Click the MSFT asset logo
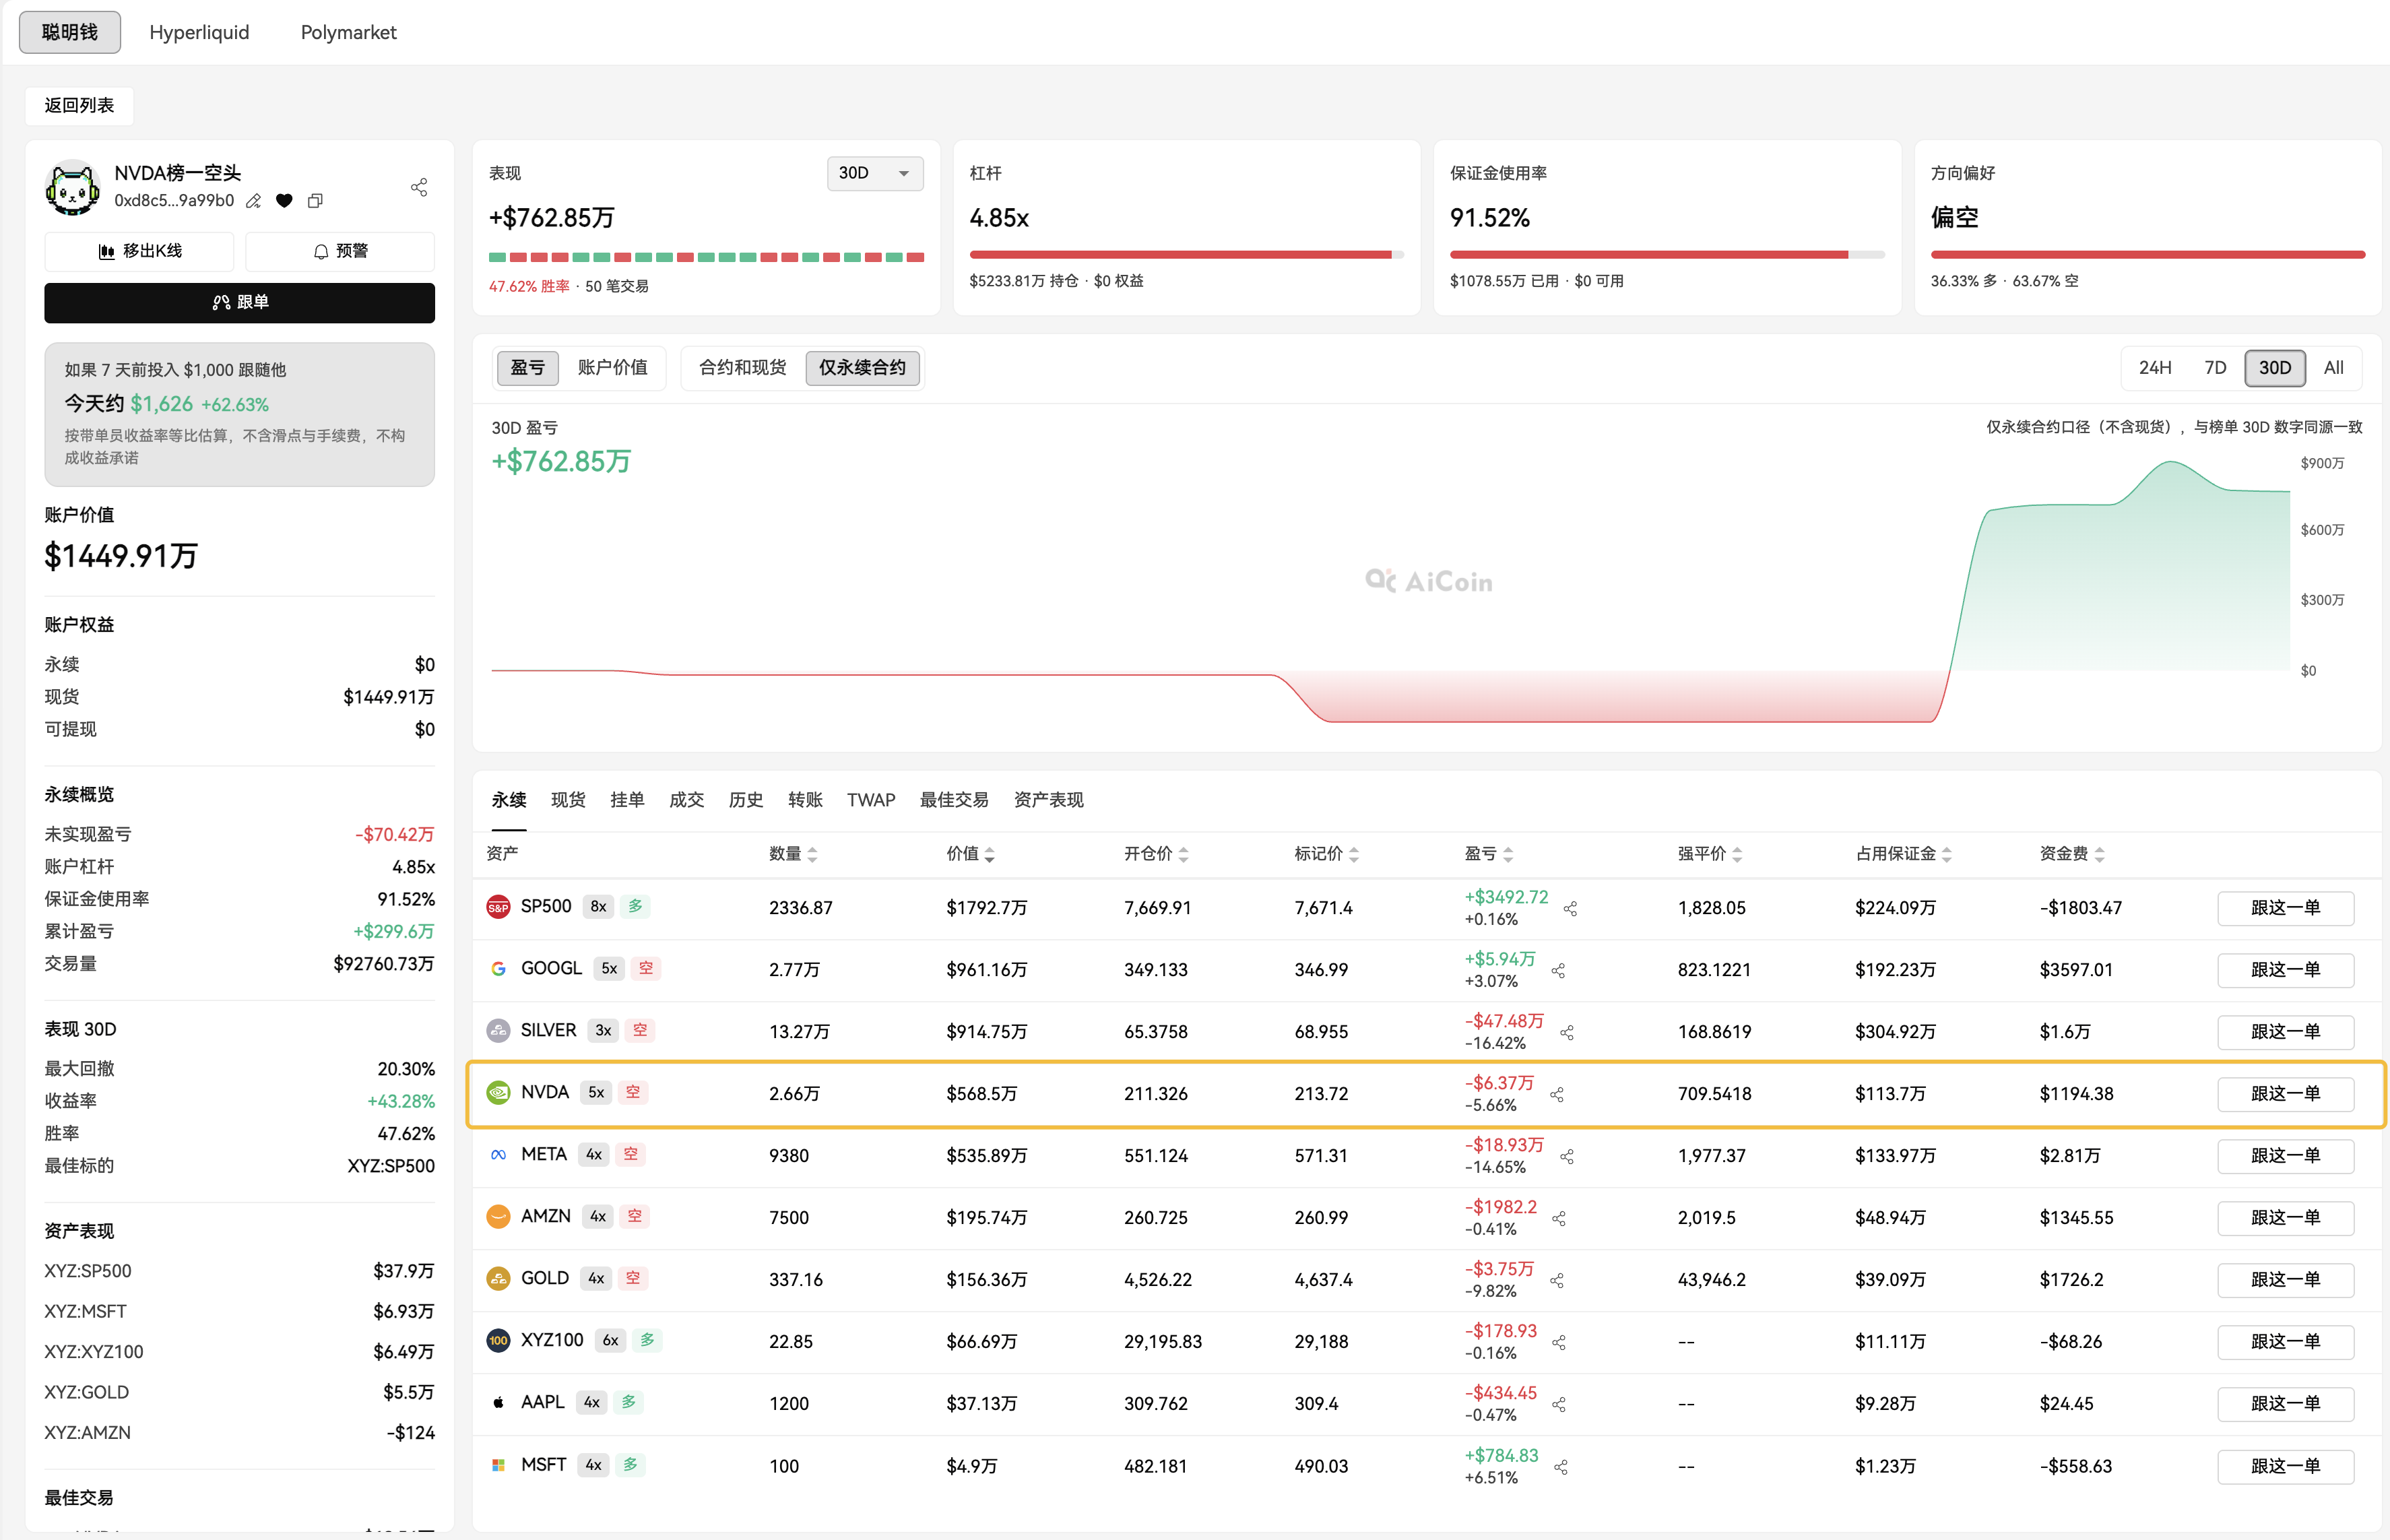The image size is (2390, 1540). pos(498,1465)
